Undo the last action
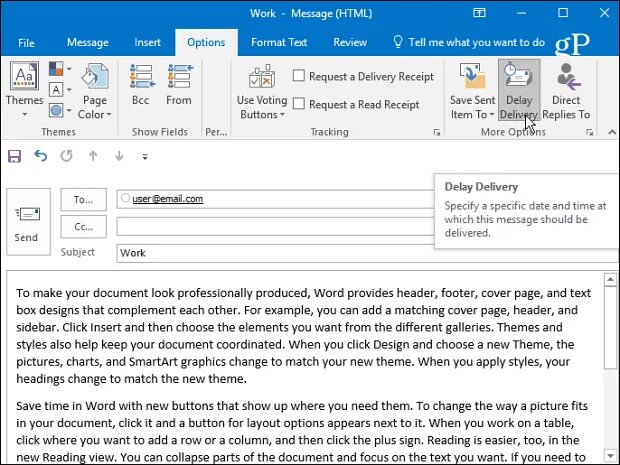The height and width of the screenshot is (465, 620). 41,156
